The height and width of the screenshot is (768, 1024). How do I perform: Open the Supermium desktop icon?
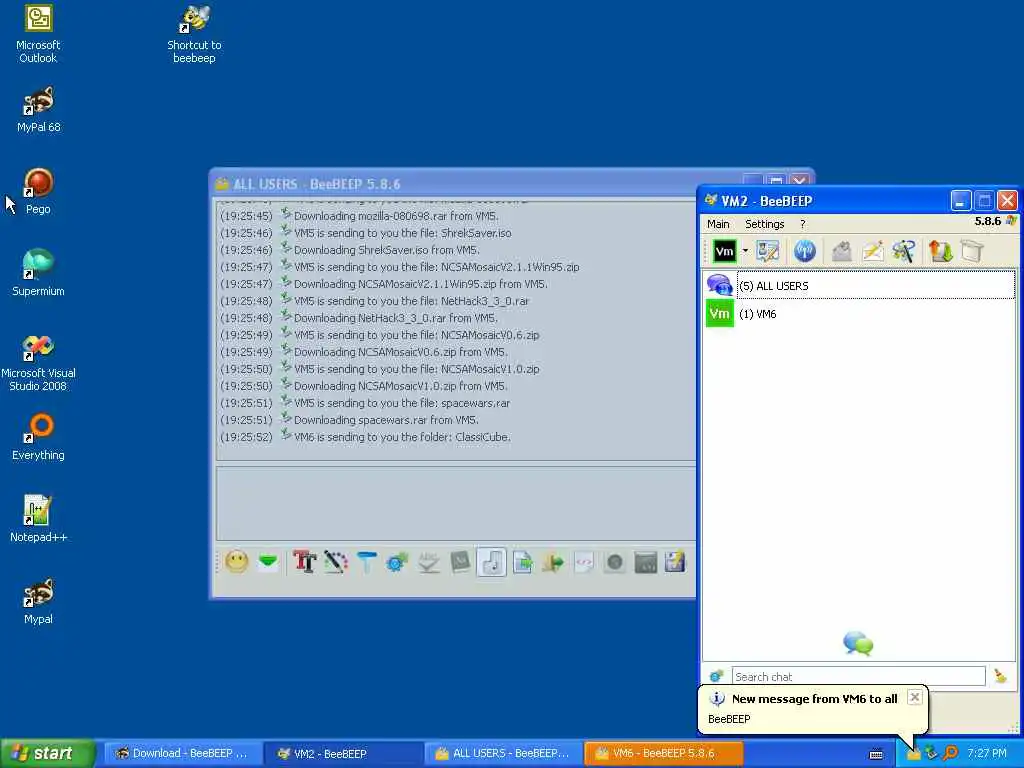[x=38, y=274]
